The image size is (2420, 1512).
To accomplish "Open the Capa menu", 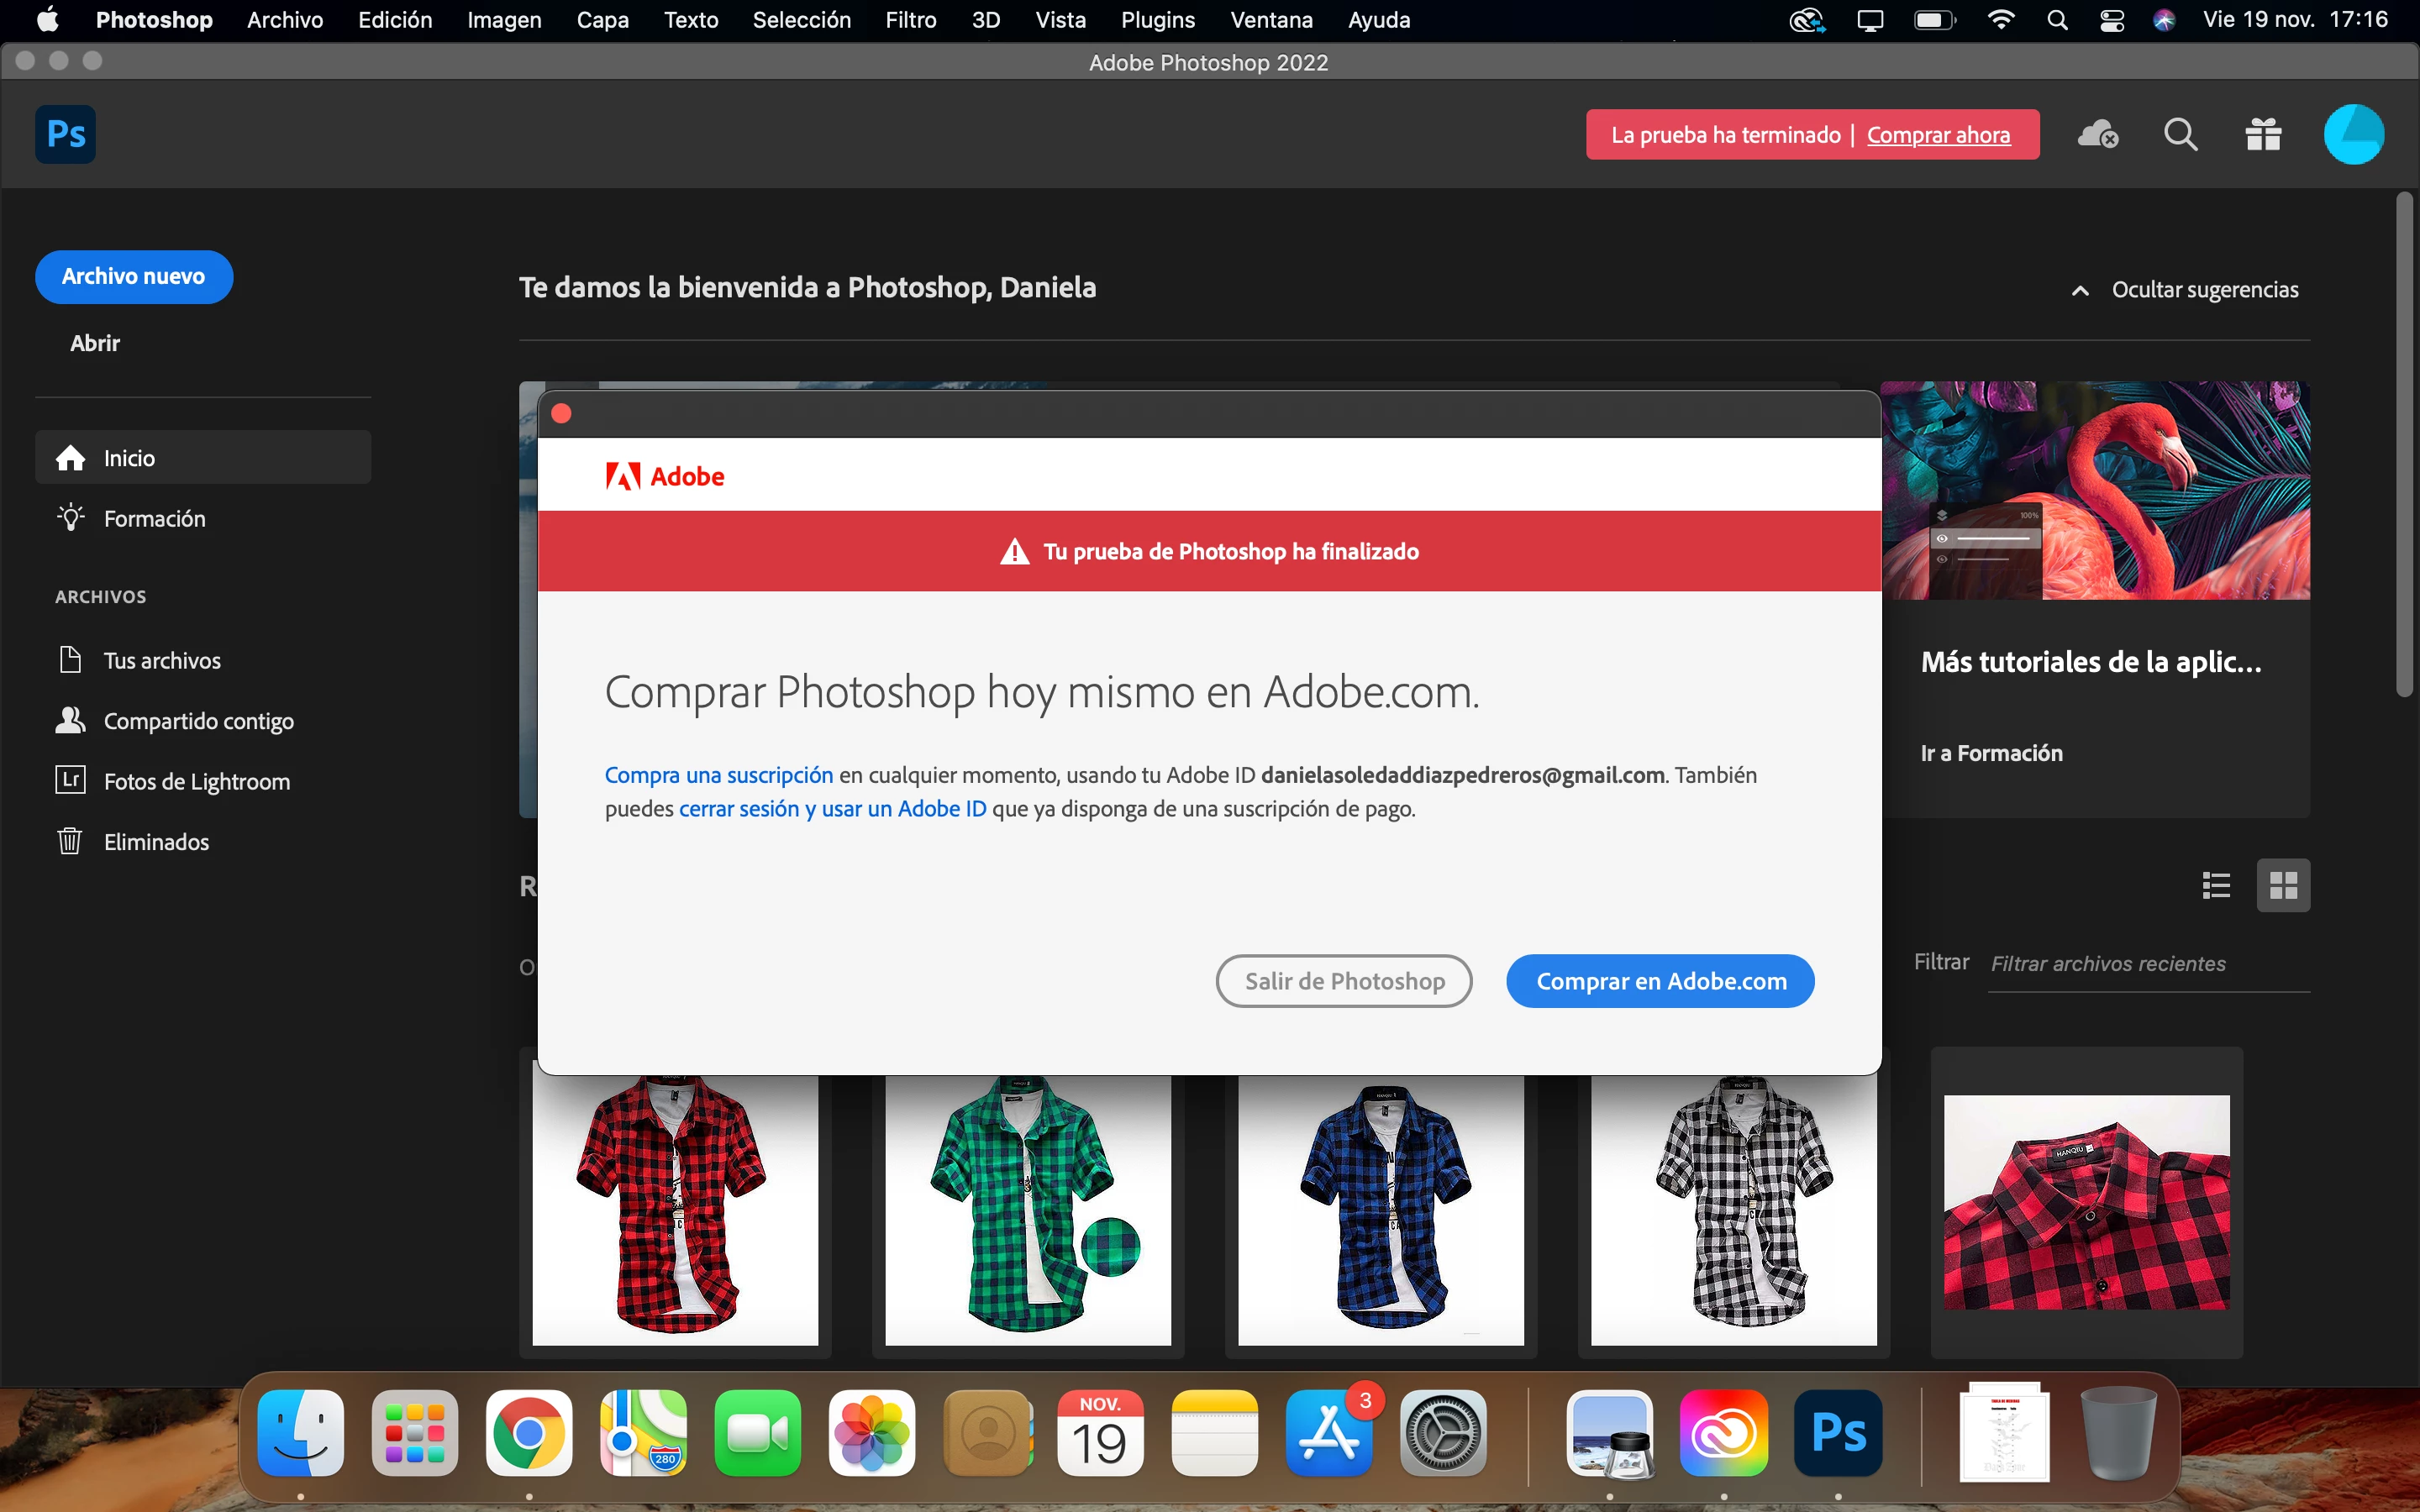I will click(x=602, y=20).
